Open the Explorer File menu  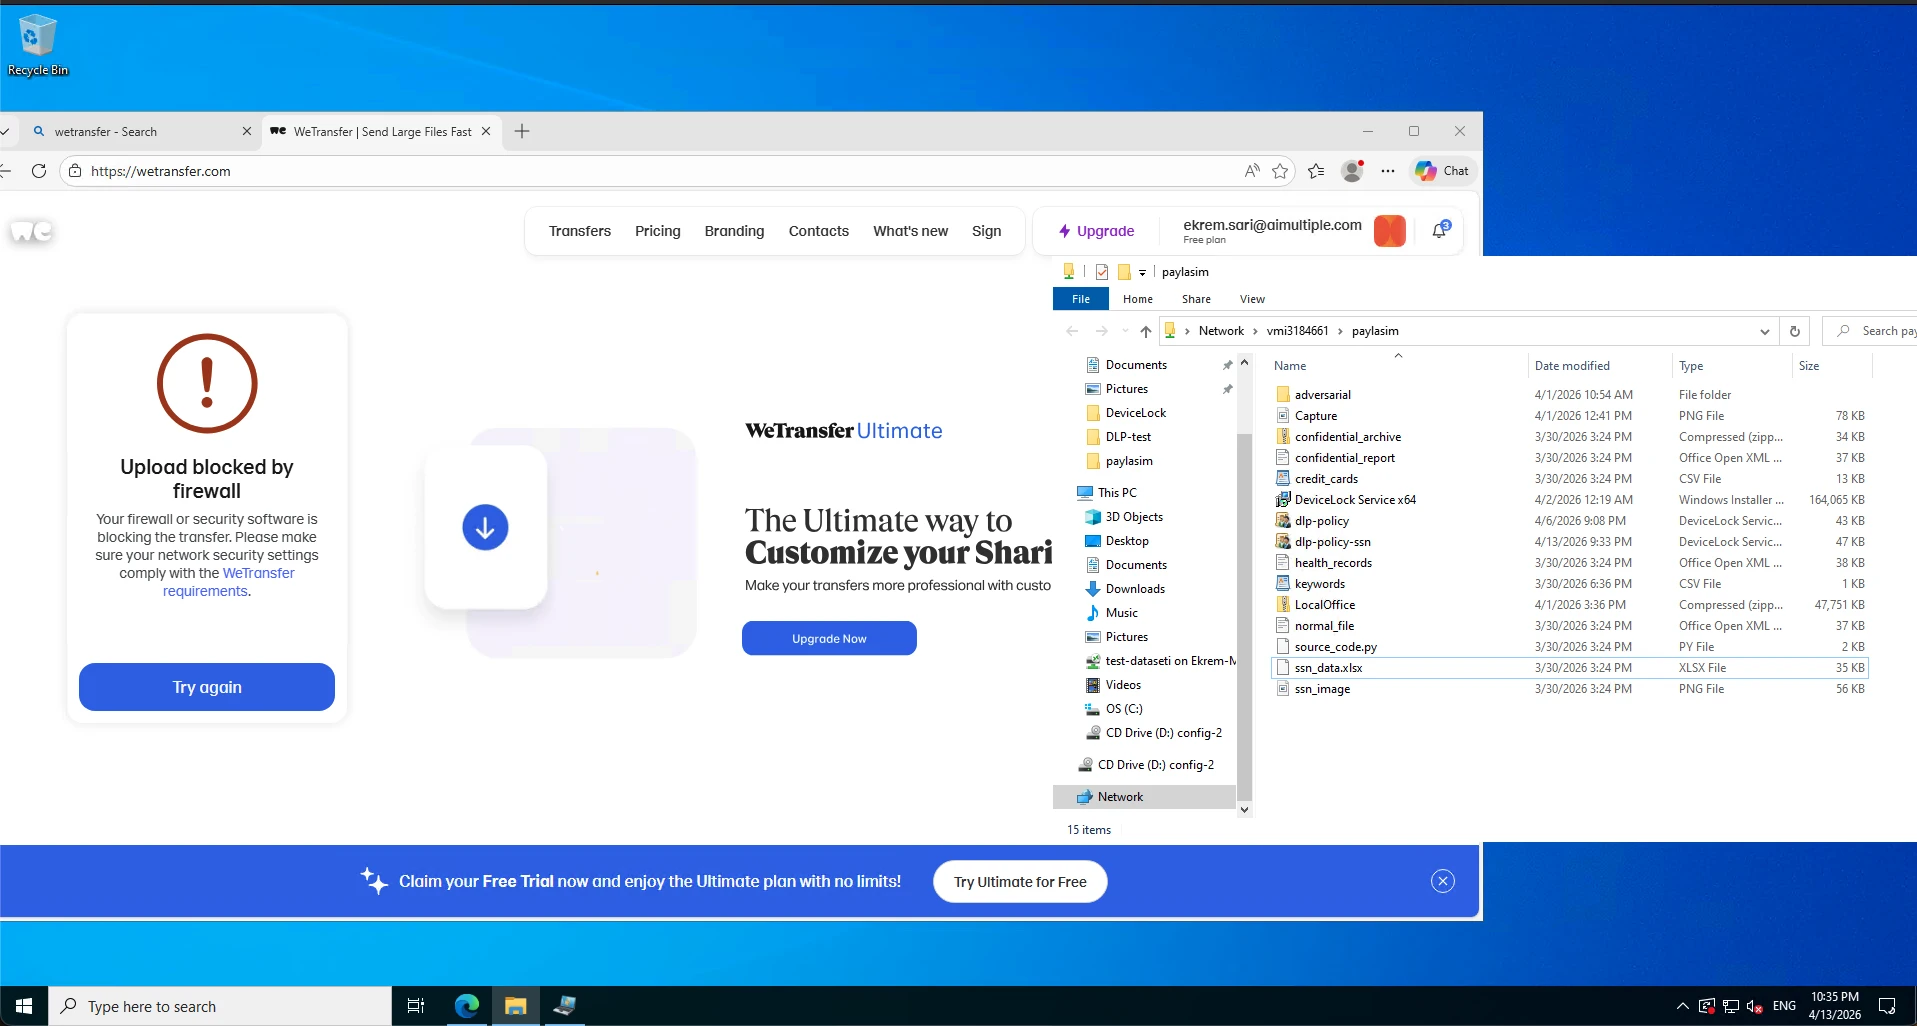[1081, 299]
